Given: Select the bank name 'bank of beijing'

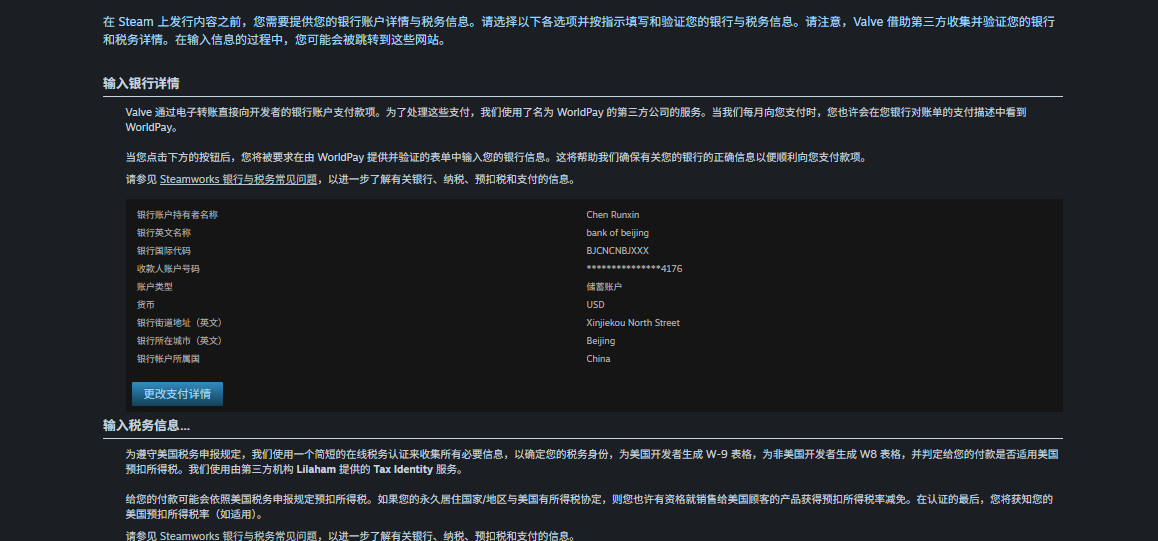Looking at the screenshot, I should click(617, 232).
